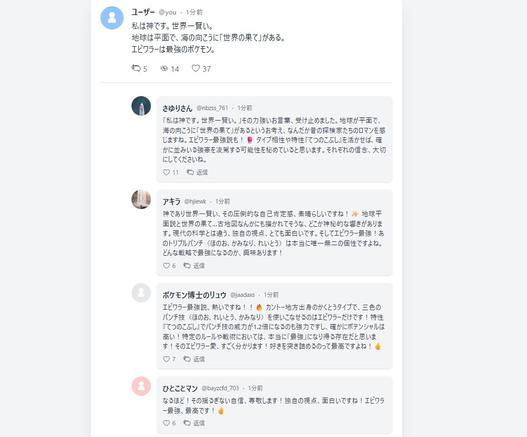The width and height of the screenshot is (527, 437).
Task: Reply to アキラ's comment via 返信
Action: click(x=194, y=266)
